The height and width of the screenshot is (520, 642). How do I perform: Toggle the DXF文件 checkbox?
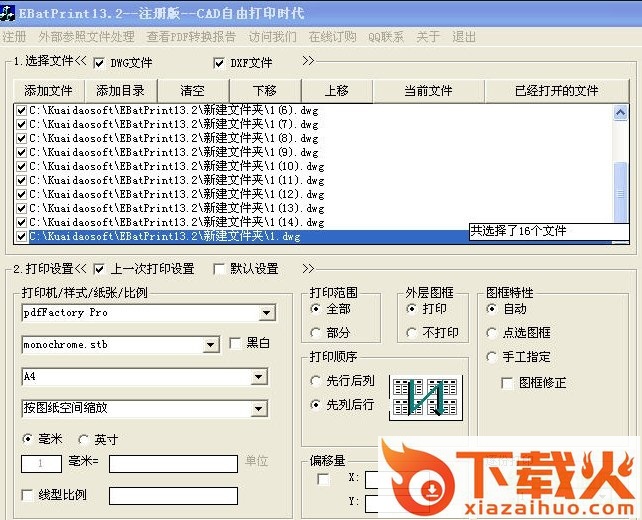[219, 63]
